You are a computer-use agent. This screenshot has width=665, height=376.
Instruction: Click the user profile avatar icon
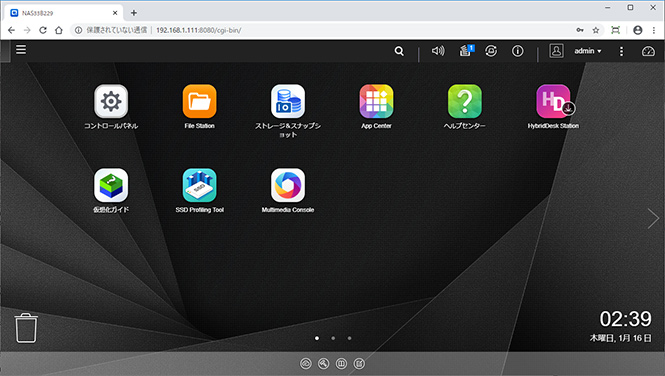[x=556, y=51]
